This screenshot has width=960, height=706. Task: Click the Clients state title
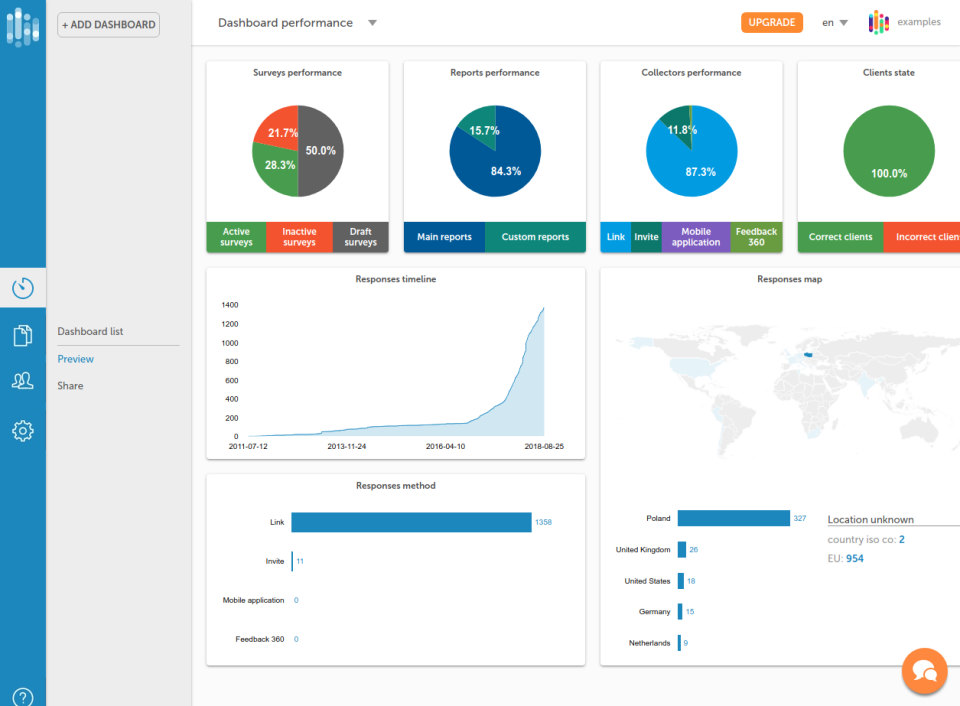coord(889,72)
